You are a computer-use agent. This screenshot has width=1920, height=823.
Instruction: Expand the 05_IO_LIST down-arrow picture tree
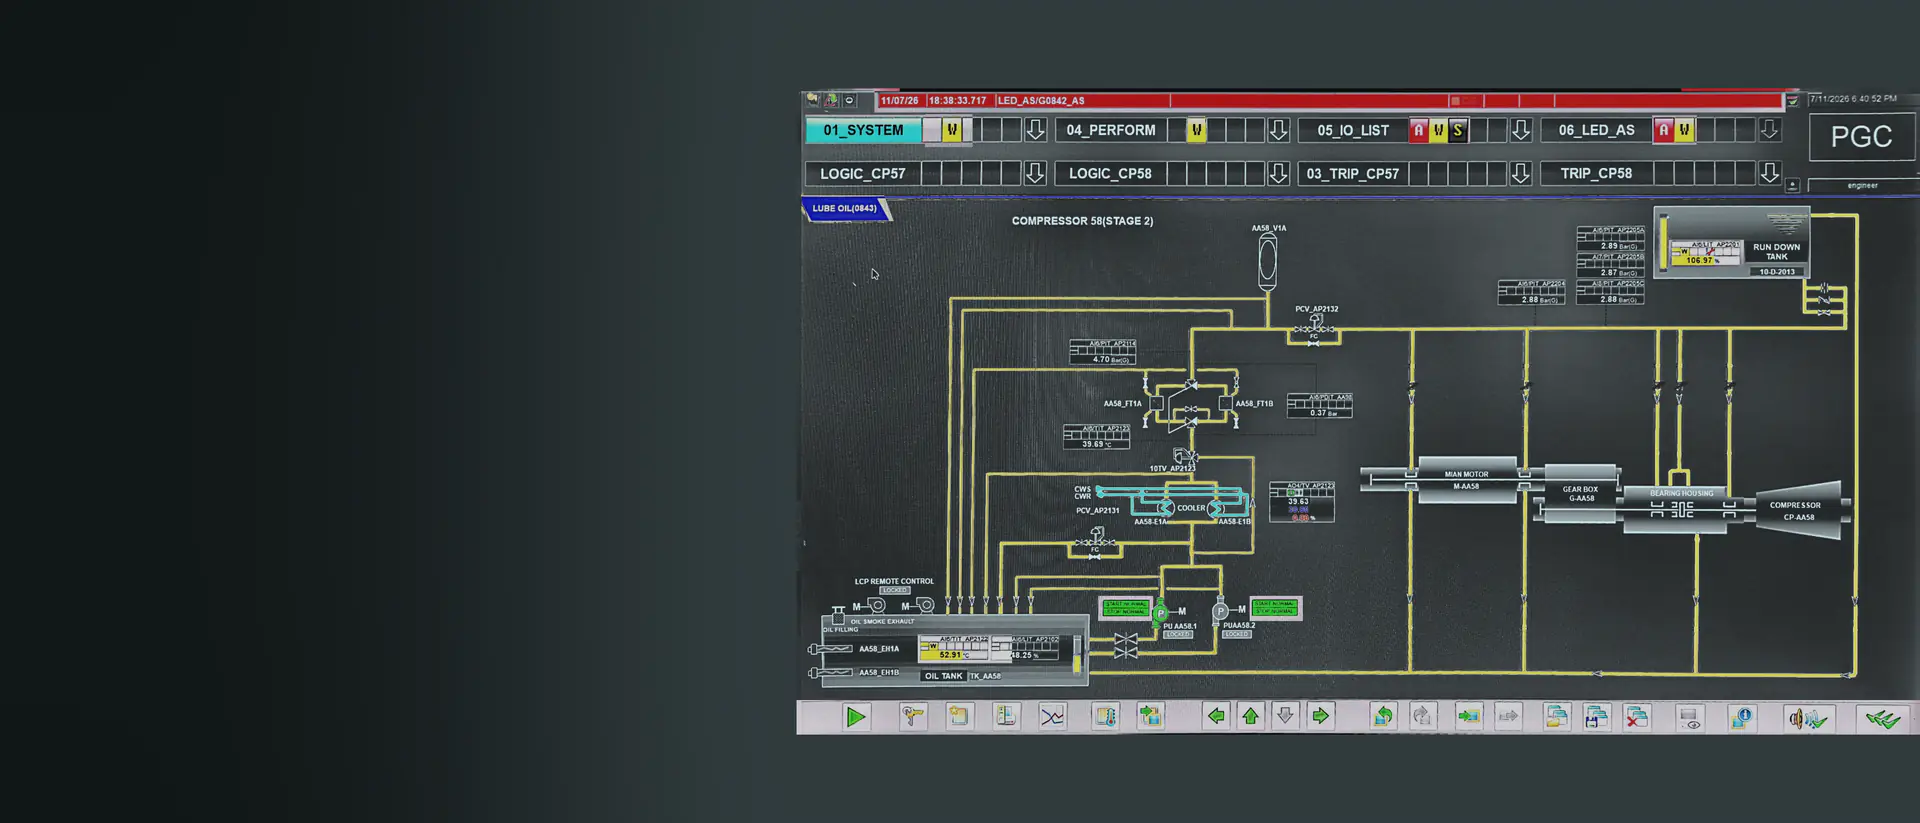(x=1521, y=130)
